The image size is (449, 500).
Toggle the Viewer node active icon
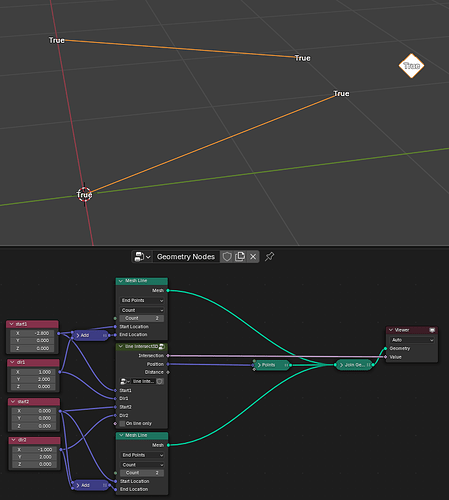coord(432,330)
